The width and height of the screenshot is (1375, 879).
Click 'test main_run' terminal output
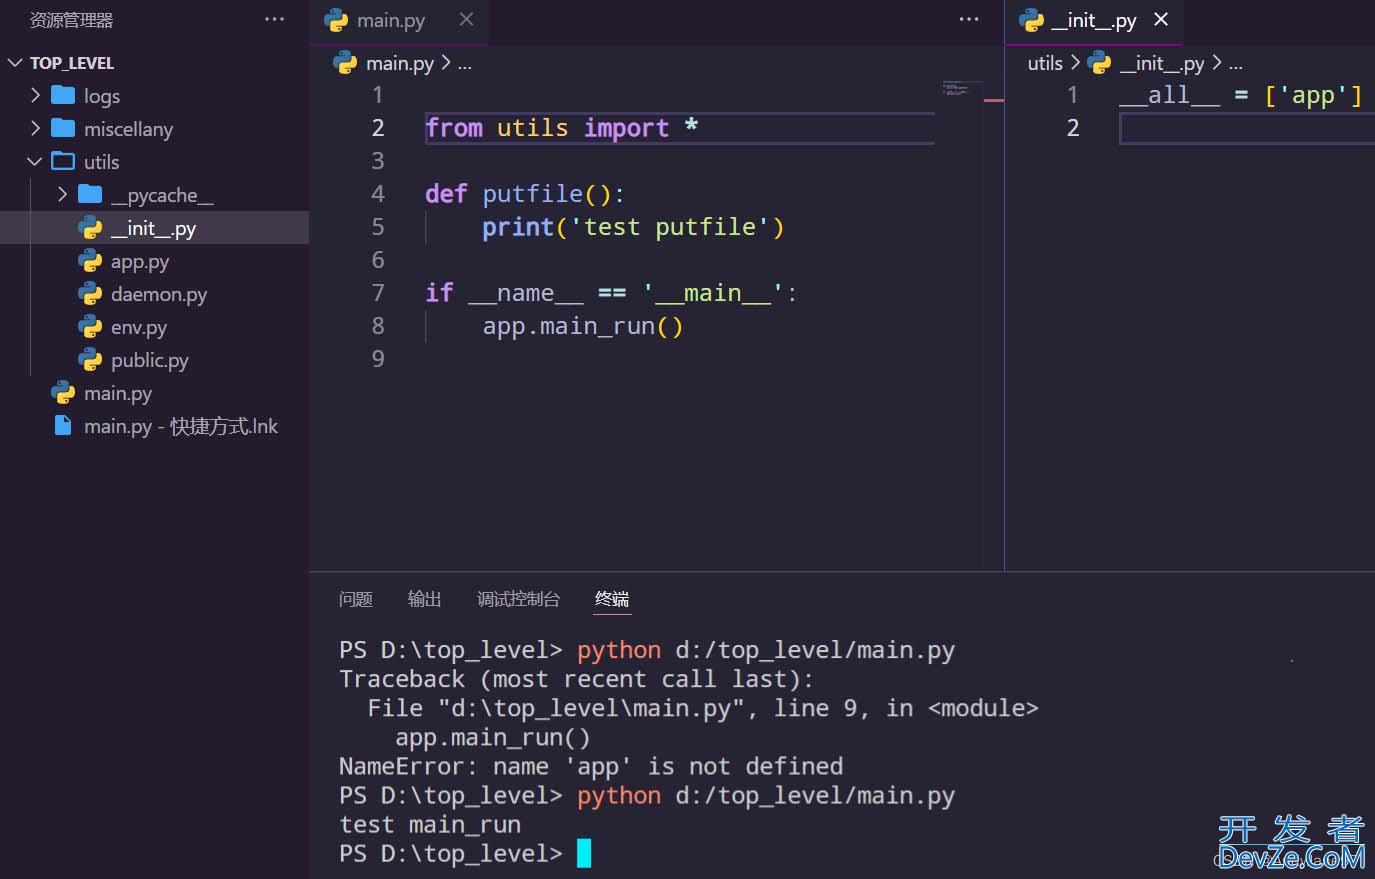click(430, 825)
